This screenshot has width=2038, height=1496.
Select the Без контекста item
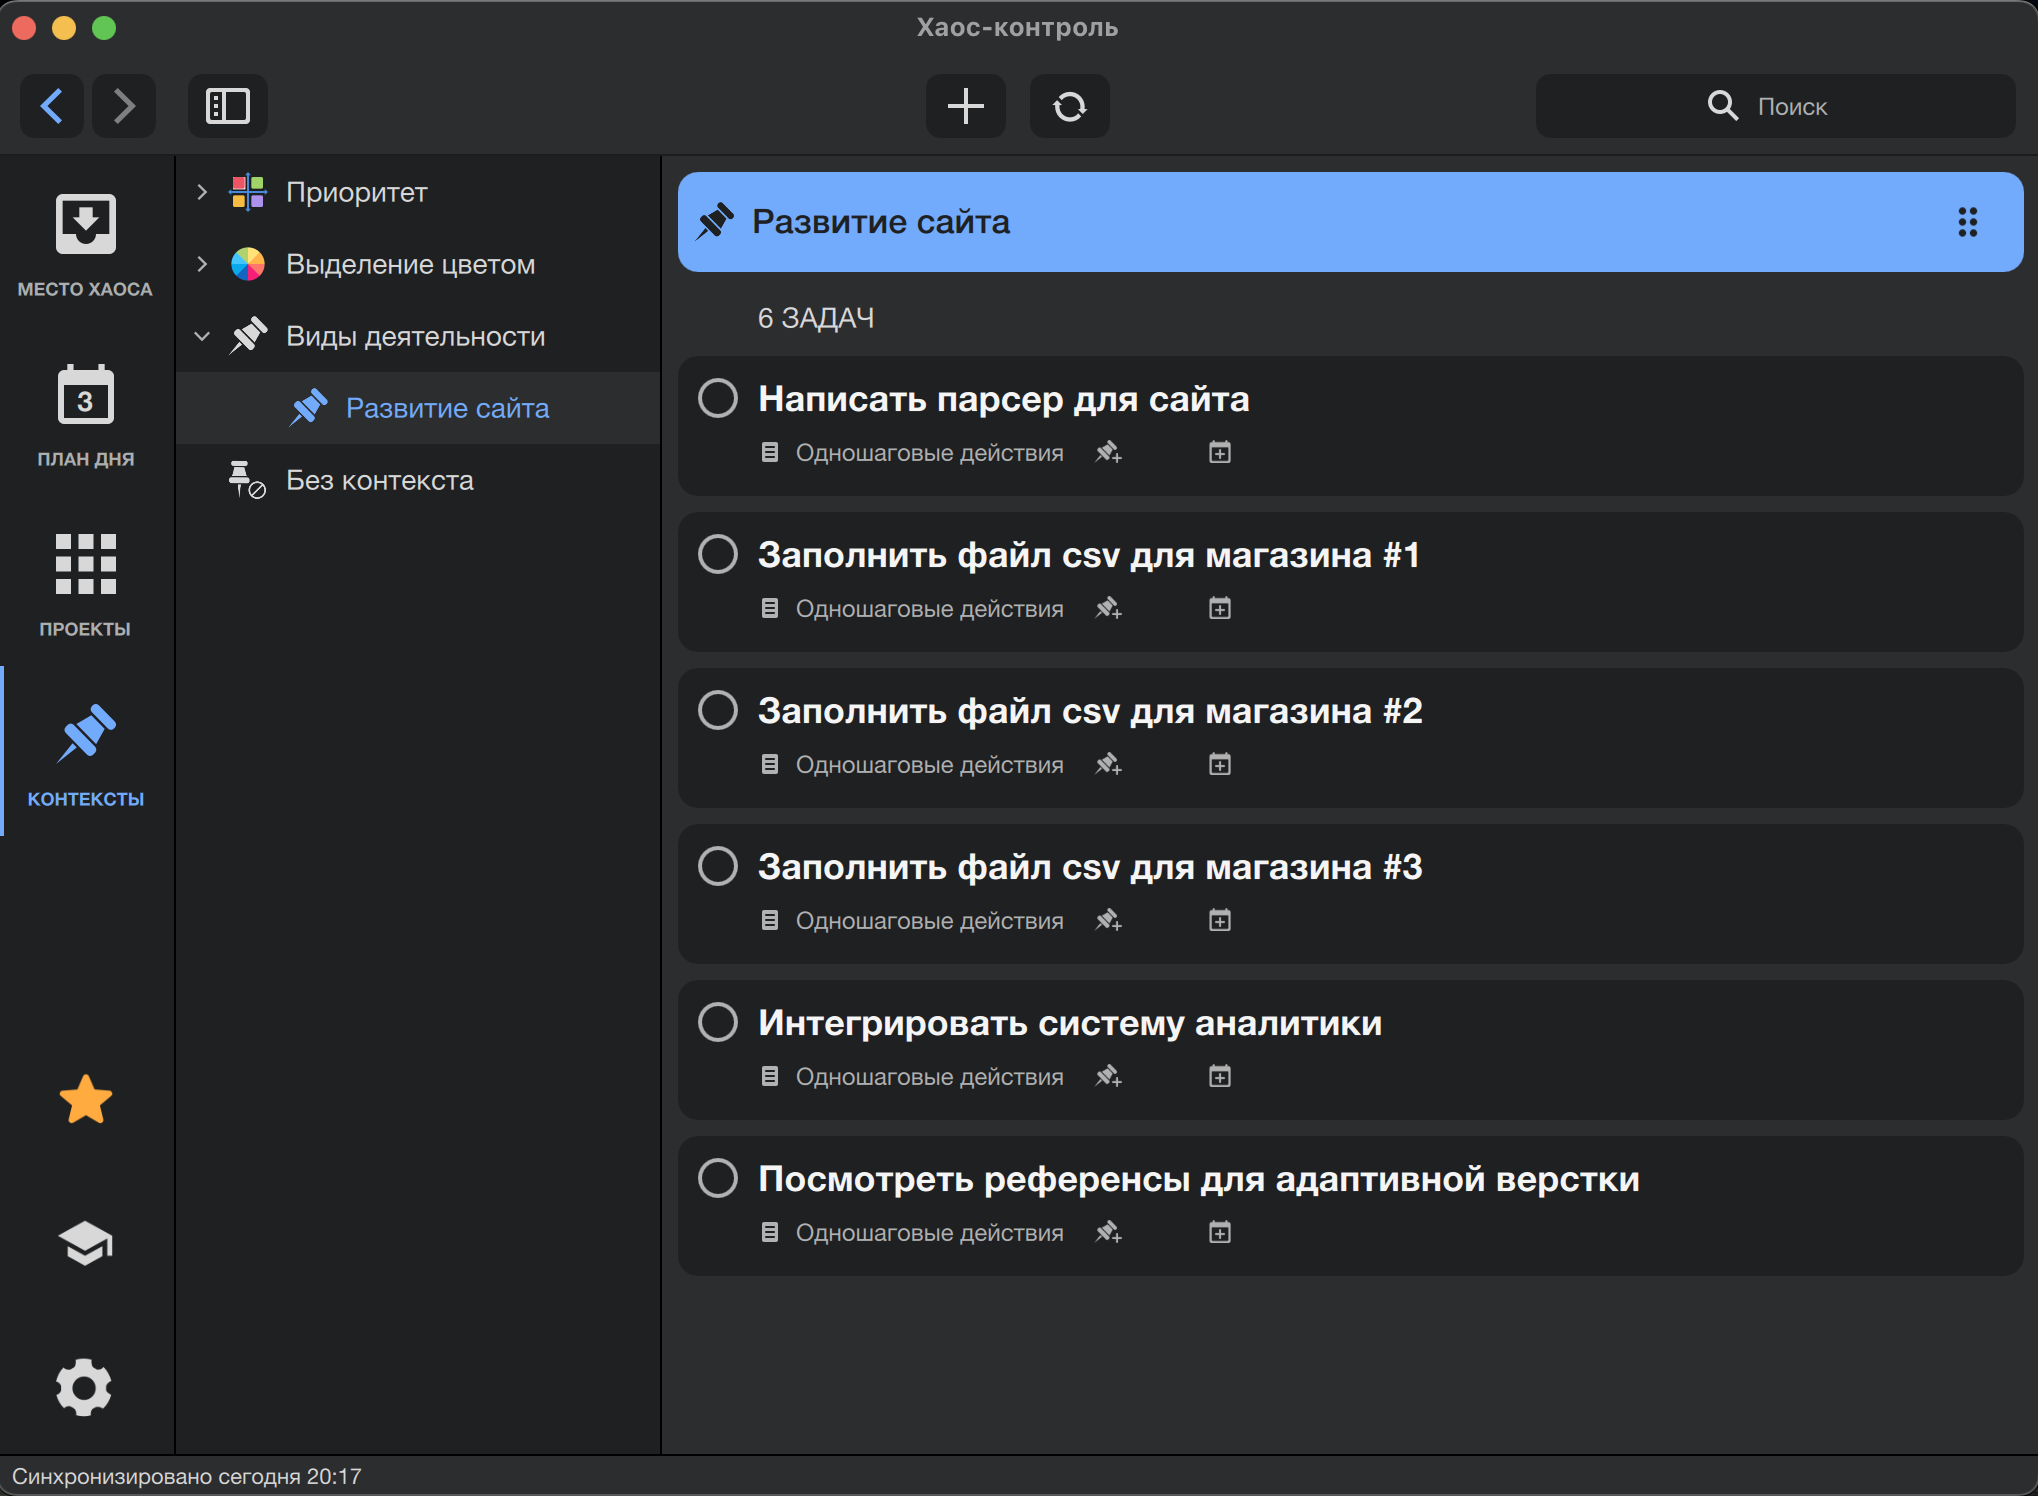point(379,480)
